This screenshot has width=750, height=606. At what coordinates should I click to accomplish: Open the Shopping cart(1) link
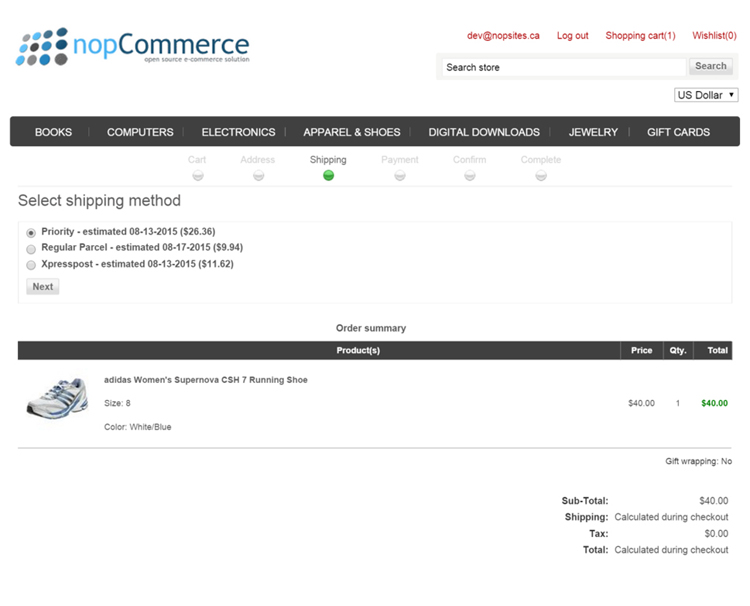pyautogui.click(x=640, y=35)
